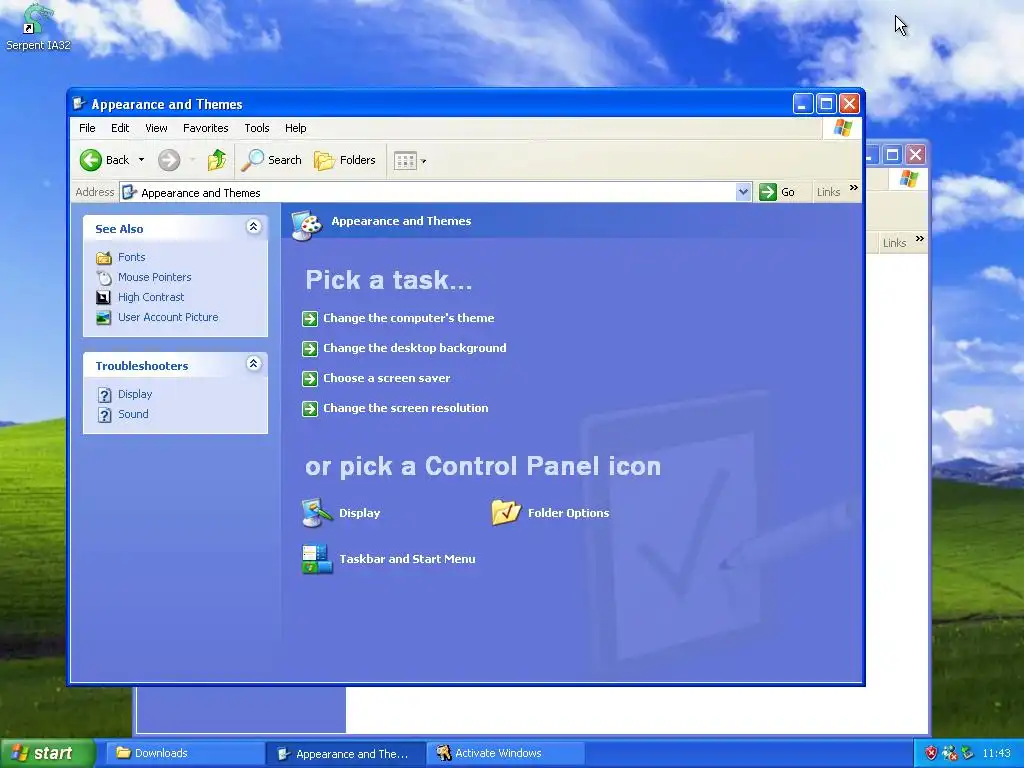Image resolution: width=1024 pixels, height=768 pixels.
Task: Open the Serpent IA32 desktop shortcut
Action: 37,27
